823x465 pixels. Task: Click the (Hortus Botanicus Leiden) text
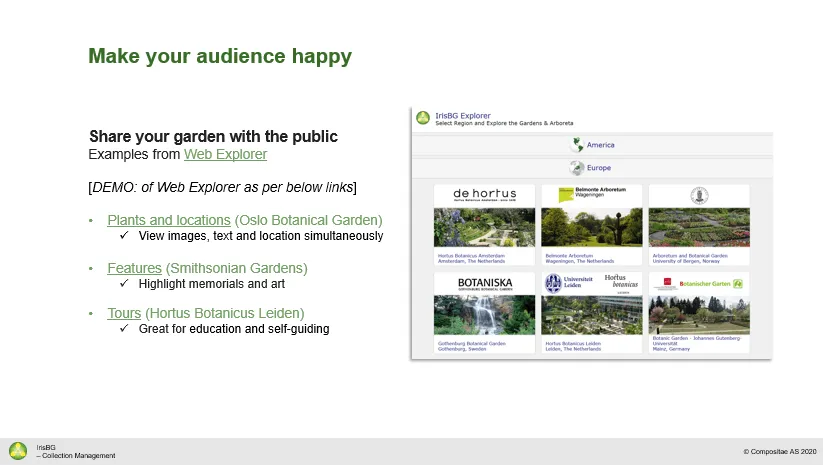225,313
